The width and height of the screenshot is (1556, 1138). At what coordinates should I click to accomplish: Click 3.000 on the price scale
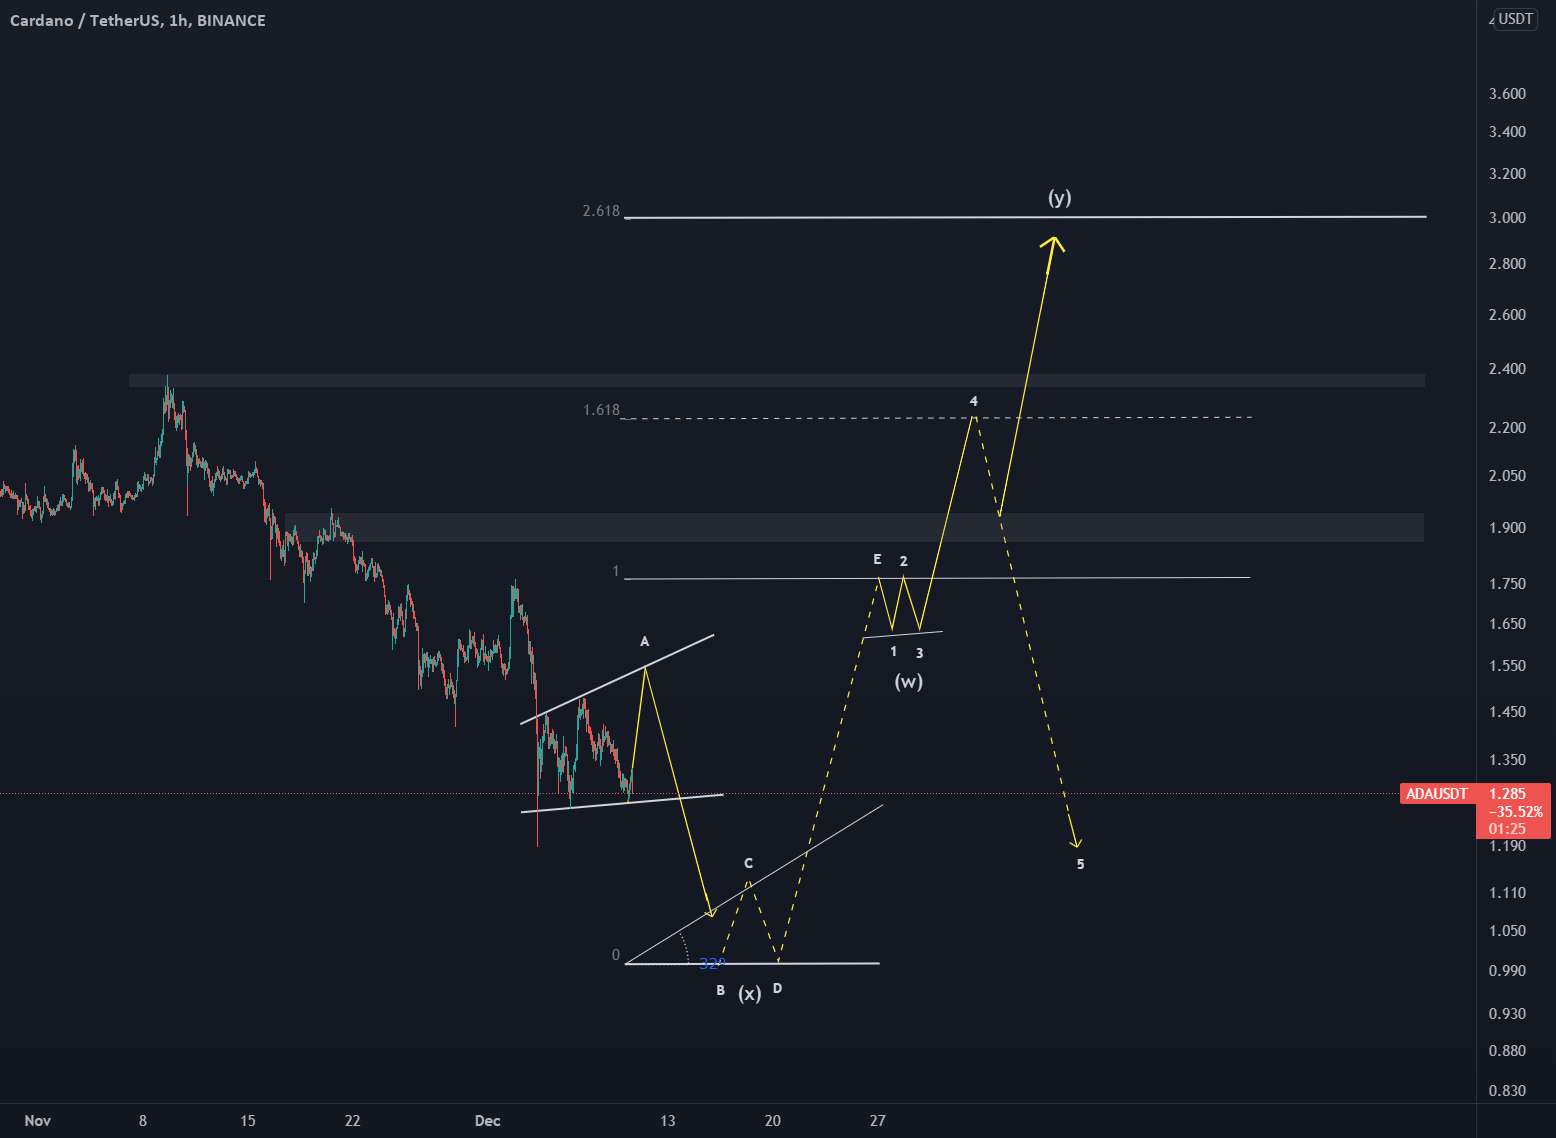coord(1507,218)
